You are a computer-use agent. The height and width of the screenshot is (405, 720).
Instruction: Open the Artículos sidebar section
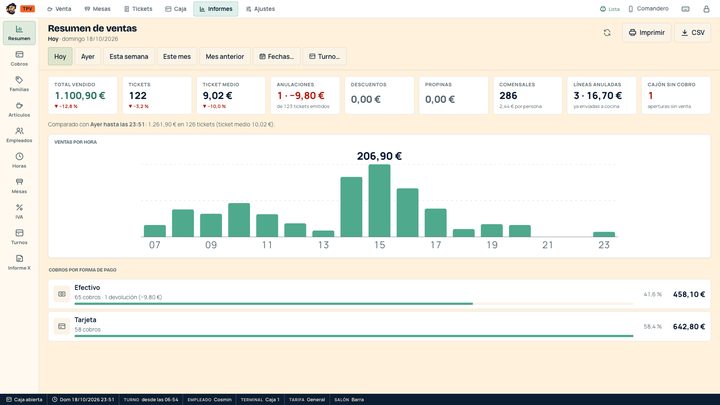[x=19, y=109]
